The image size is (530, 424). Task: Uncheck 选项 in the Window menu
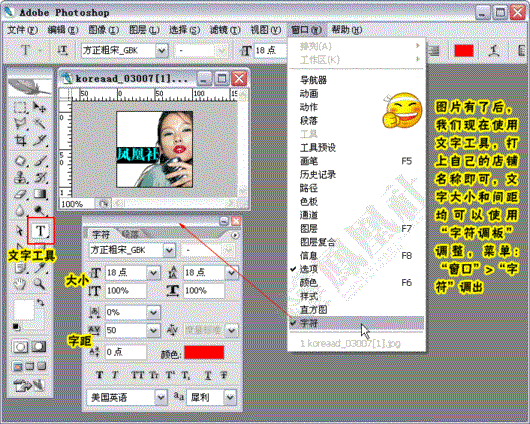[357, 269]
